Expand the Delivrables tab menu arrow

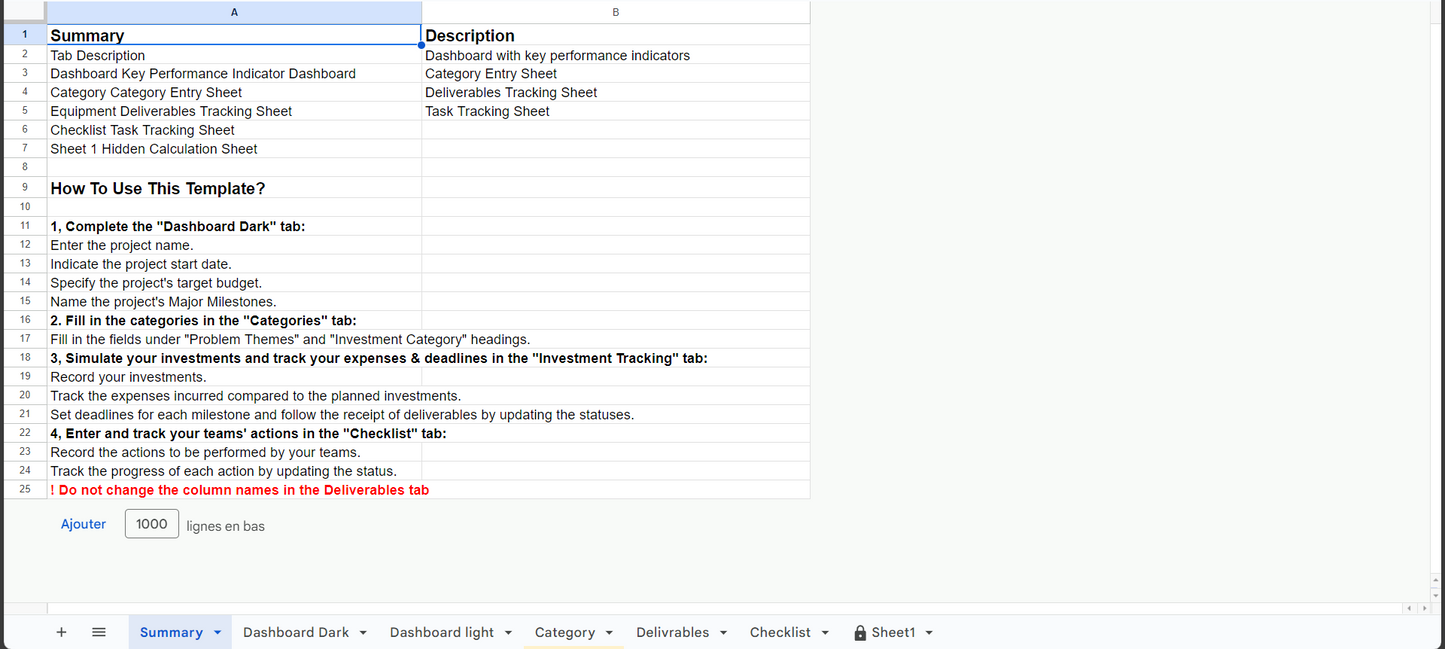tap(723, 633)
